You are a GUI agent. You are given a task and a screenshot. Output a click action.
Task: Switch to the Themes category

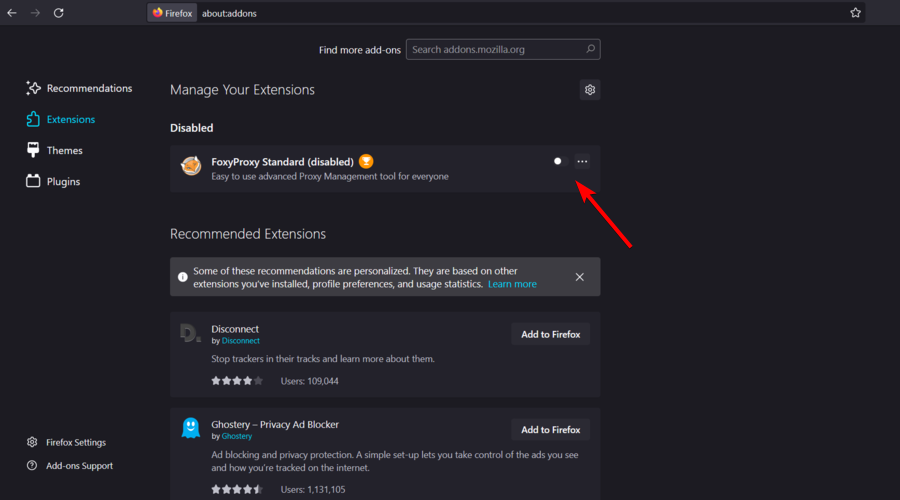(55, 150)
